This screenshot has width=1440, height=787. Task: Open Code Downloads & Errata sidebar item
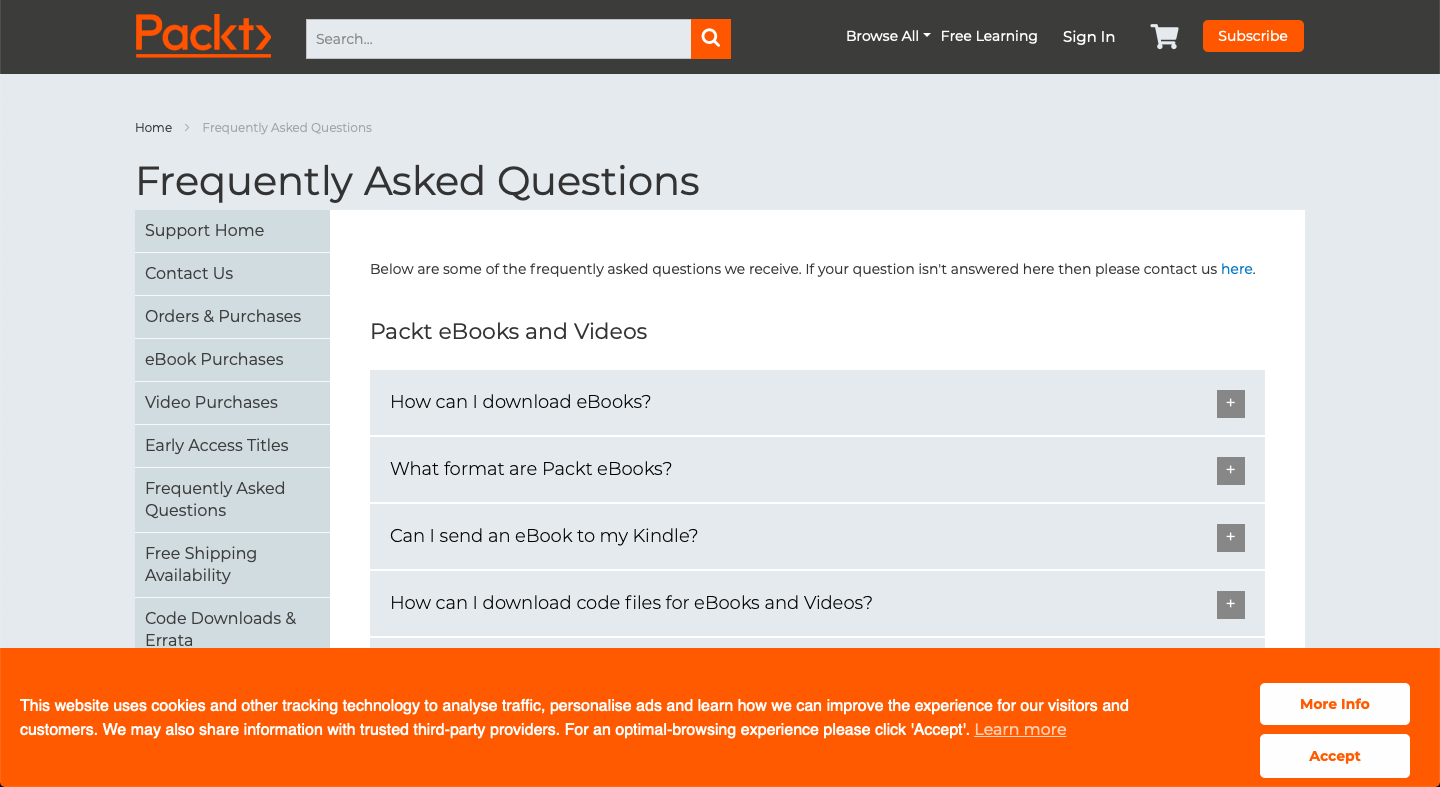pos(232,623)
